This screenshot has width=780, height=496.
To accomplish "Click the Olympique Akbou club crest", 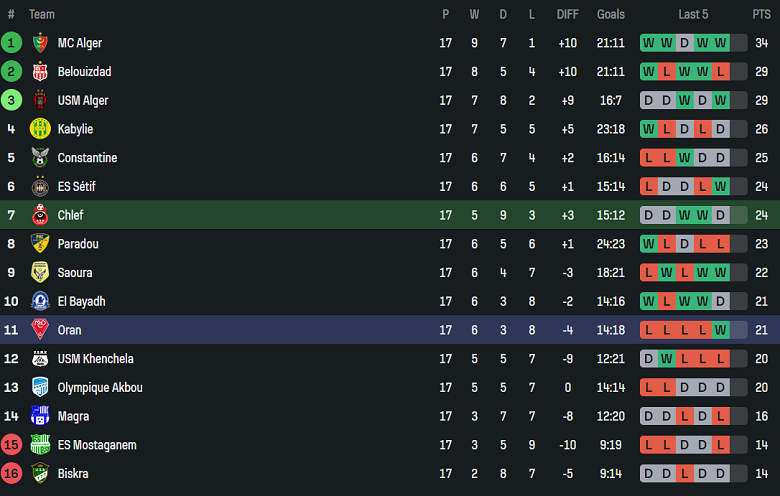I will (x=40, y=387).
